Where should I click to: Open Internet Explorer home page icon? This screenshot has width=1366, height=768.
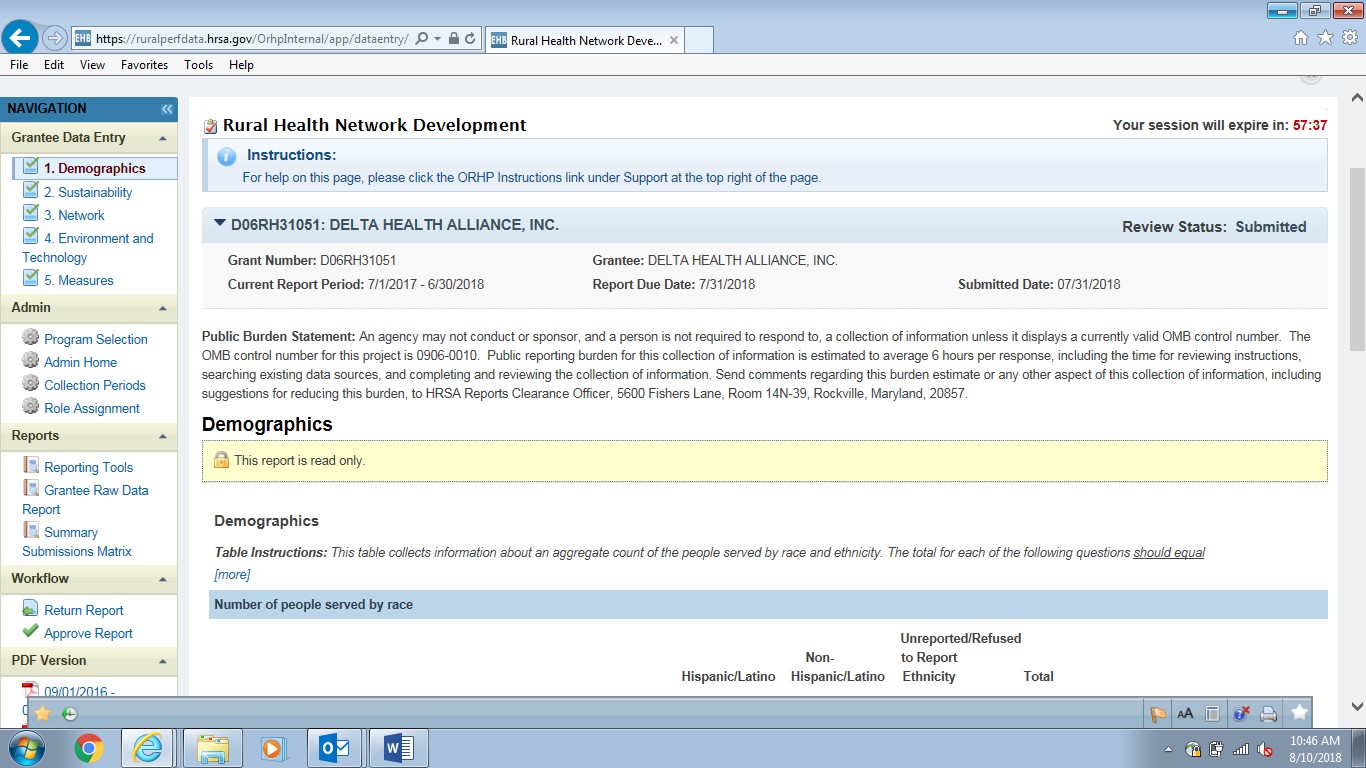coord(1300,38)
